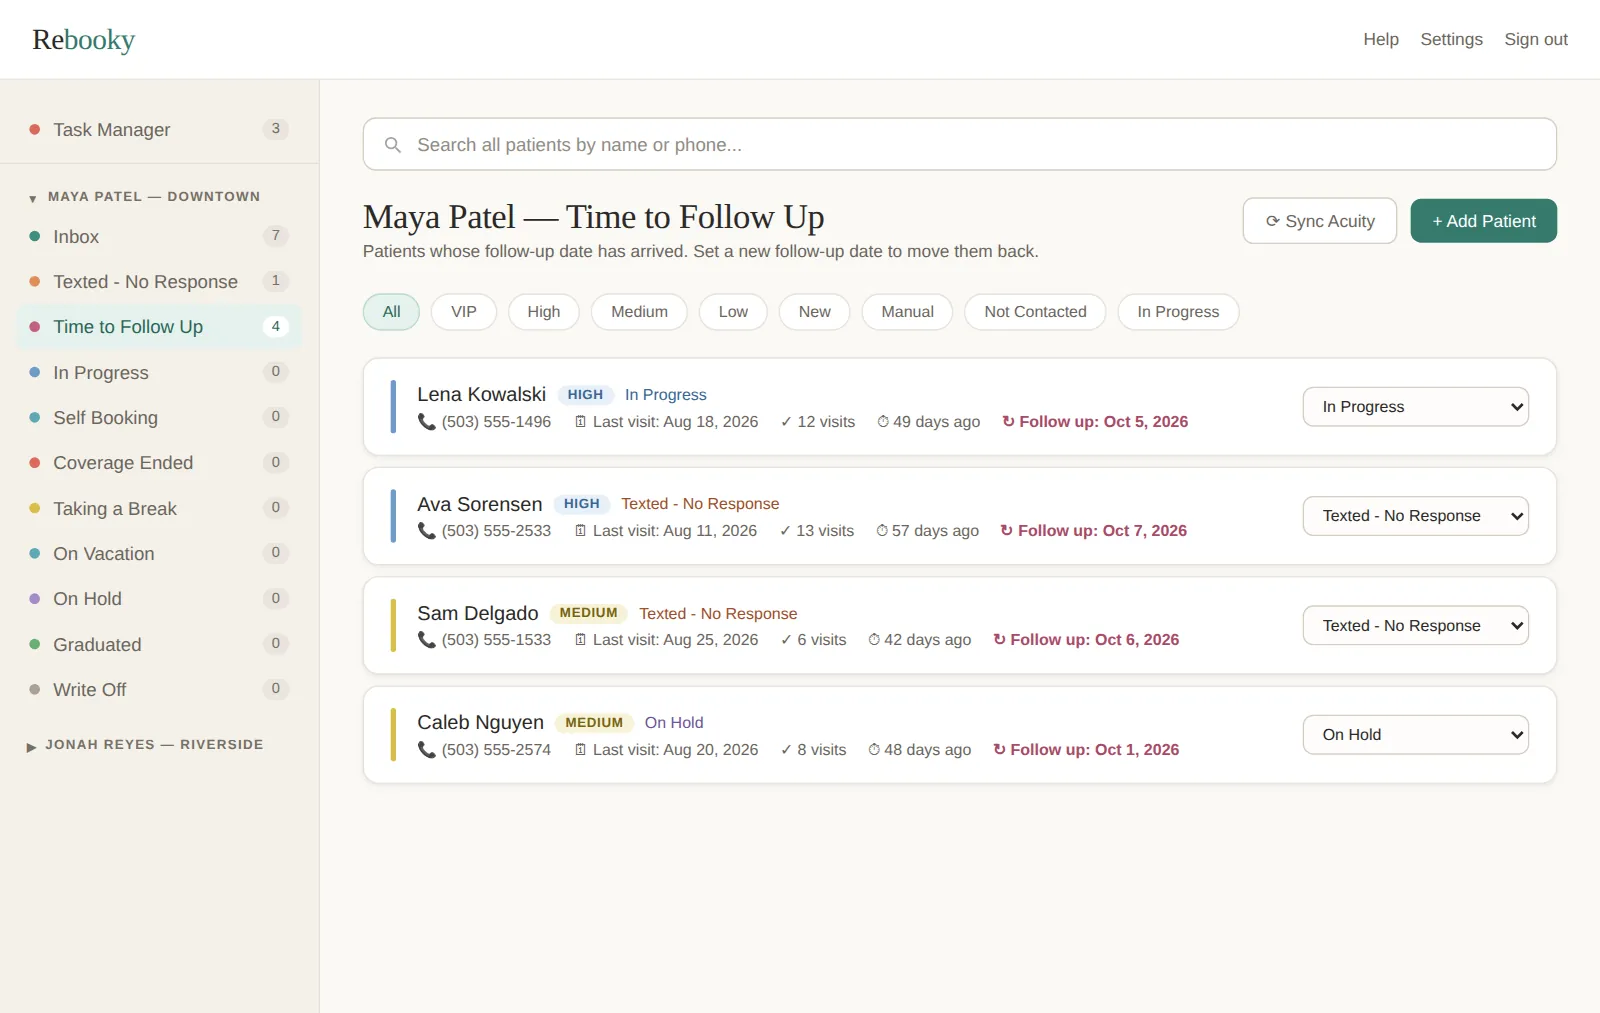Open the Help link
1600x1013 pixels.
coord(1381,39)
